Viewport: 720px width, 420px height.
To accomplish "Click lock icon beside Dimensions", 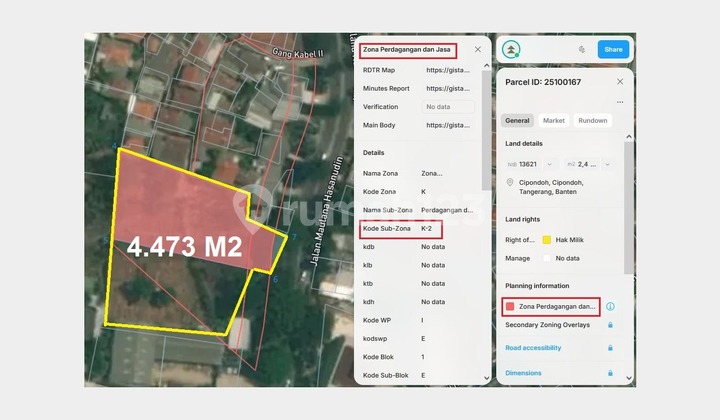I will (x=610, y=373).
